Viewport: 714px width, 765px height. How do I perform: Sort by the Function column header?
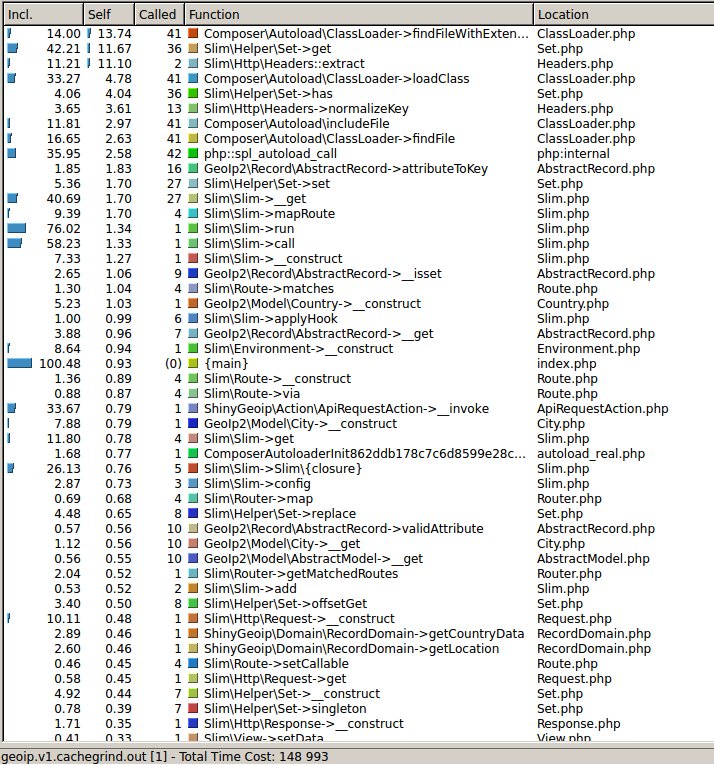coord(359,15)
